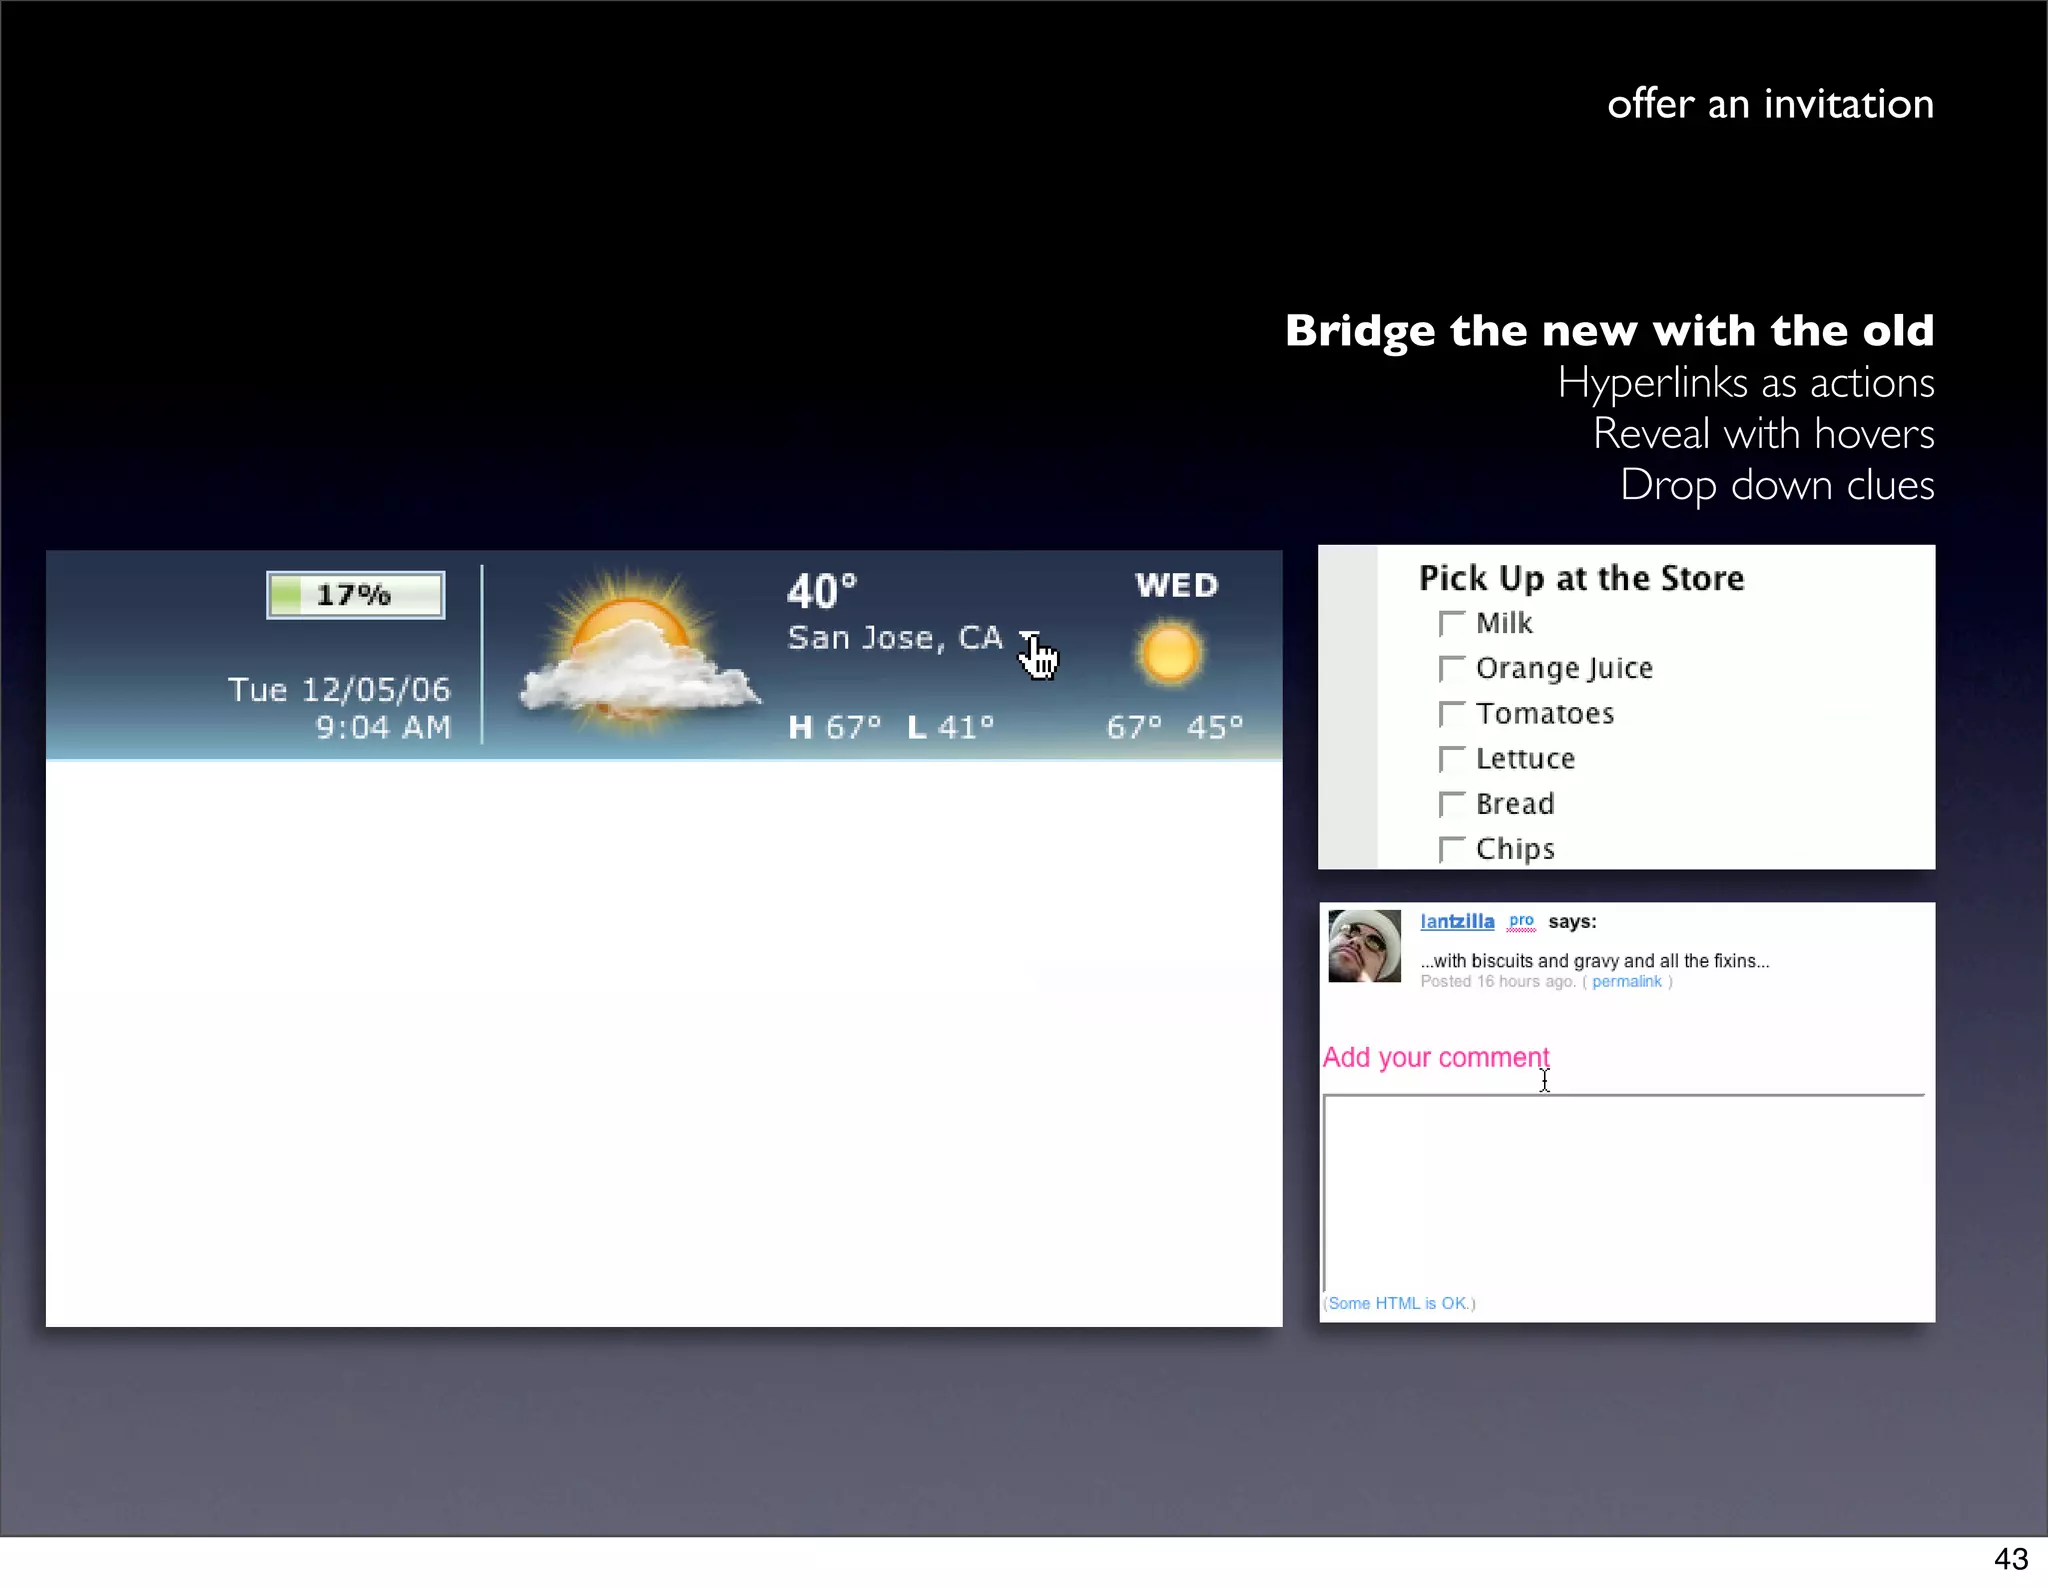Viewport: 2048px width, 1587px height.
Task: Click the Add your comment heading
Action: click(1435, 1057)
